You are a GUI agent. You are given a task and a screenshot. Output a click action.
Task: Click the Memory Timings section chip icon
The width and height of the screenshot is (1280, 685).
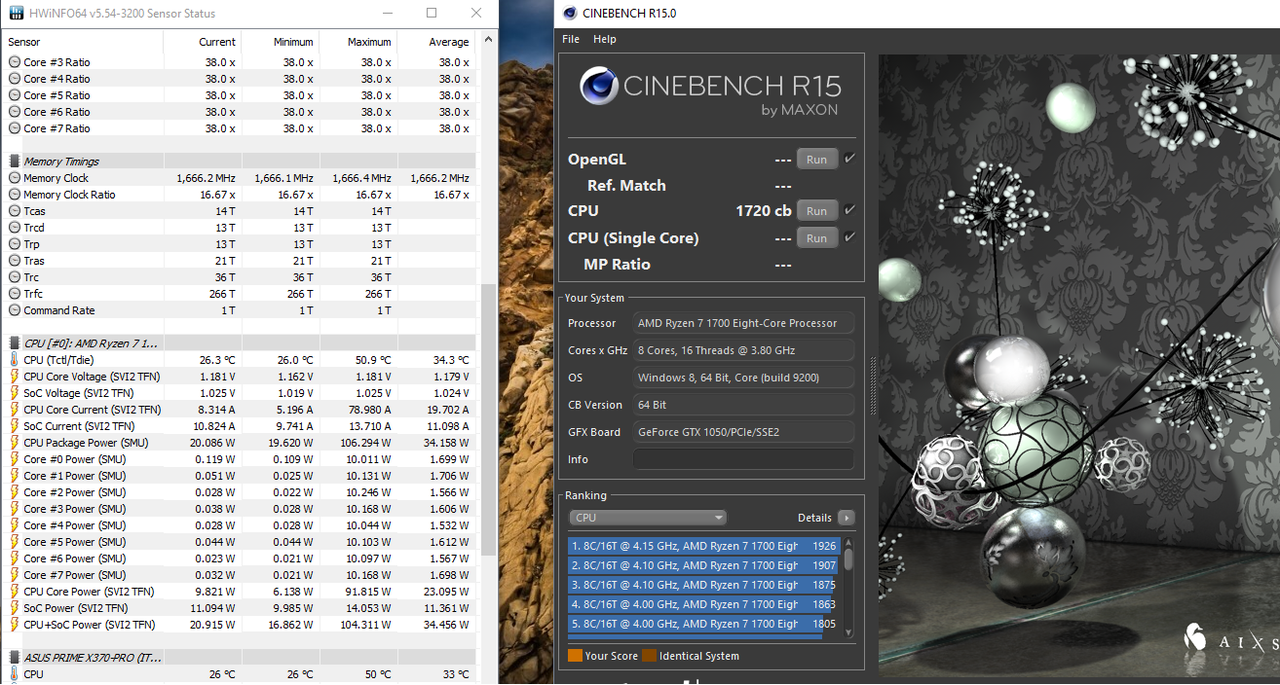click(14, 161)
